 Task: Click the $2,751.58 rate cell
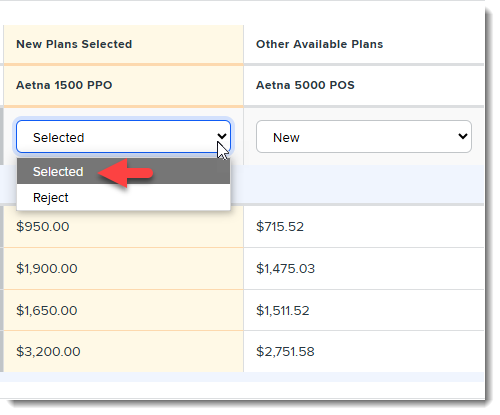[364, 352]
